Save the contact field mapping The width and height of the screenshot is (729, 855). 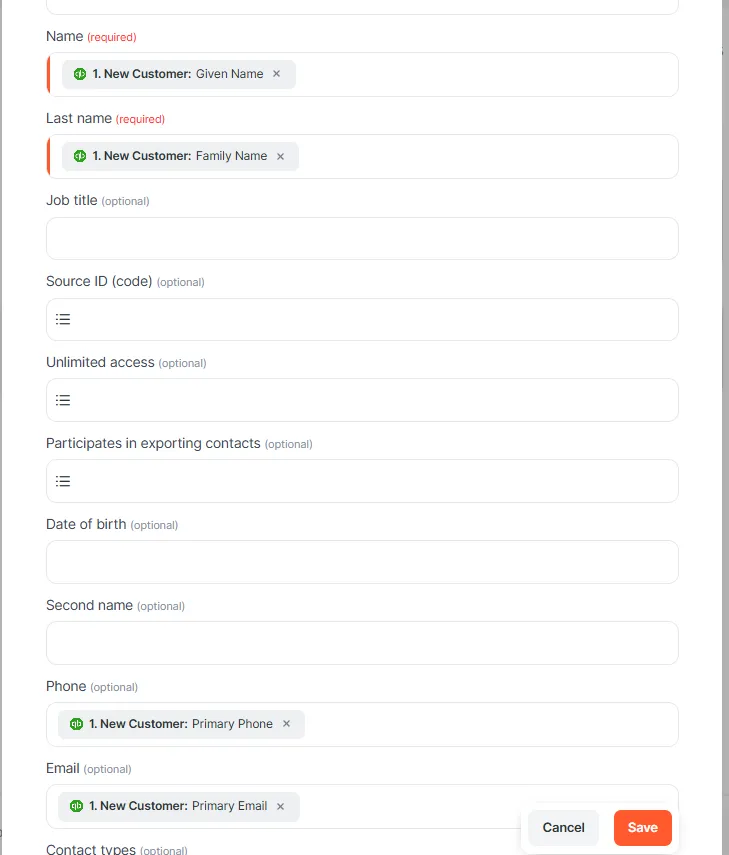pos(642,827)
